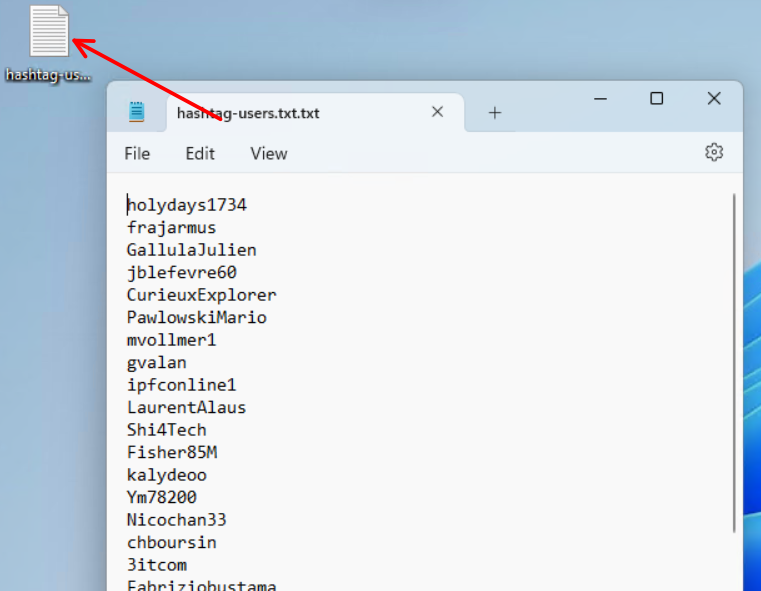Open the File menu
Screen dimensions: 761x591
[x=137, y=153]
